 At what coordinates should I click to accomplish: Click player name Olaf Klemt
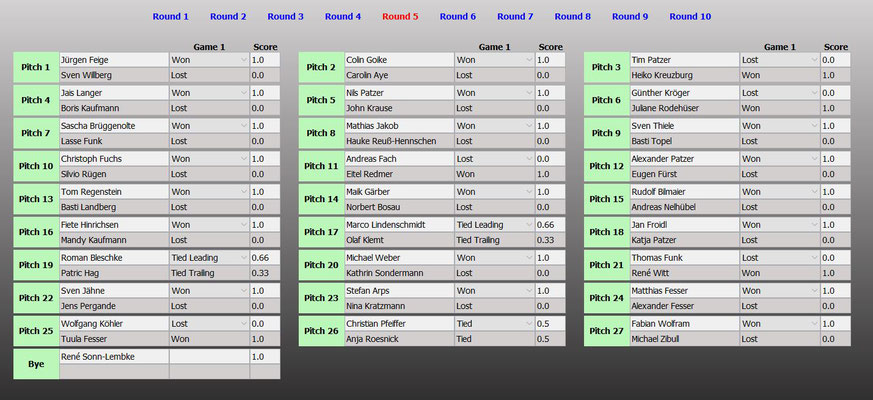coord(365,240)
